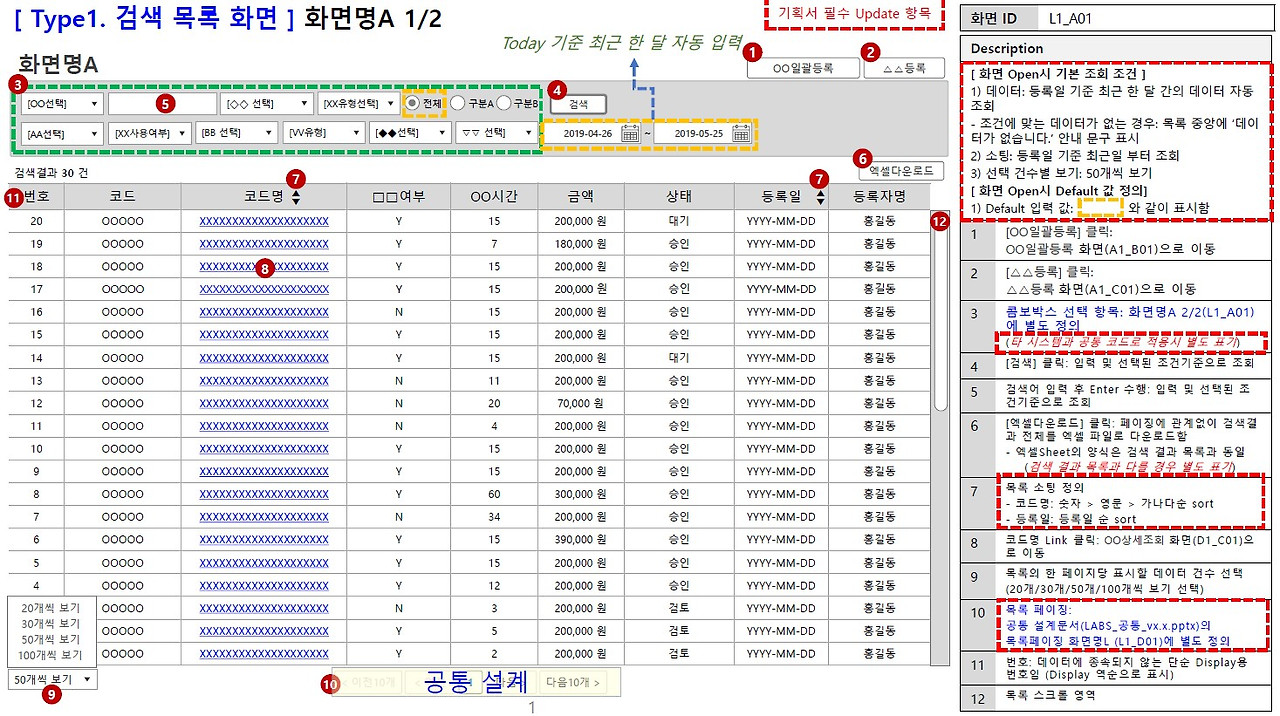Click the 검색결과 30 건 result count
Image resolution: width=1280 pixels, height=716 pixels.
coord(51,173)
